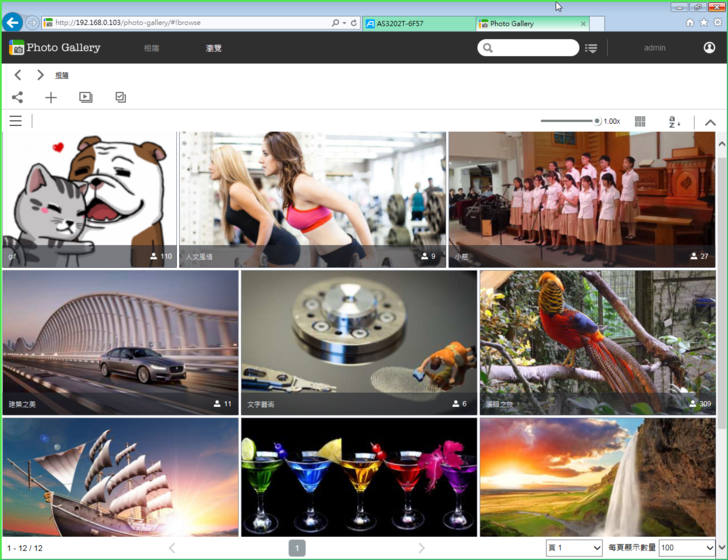Open the admin user profile icon
This screenshot has width=728, height=560.
[709, 47]
